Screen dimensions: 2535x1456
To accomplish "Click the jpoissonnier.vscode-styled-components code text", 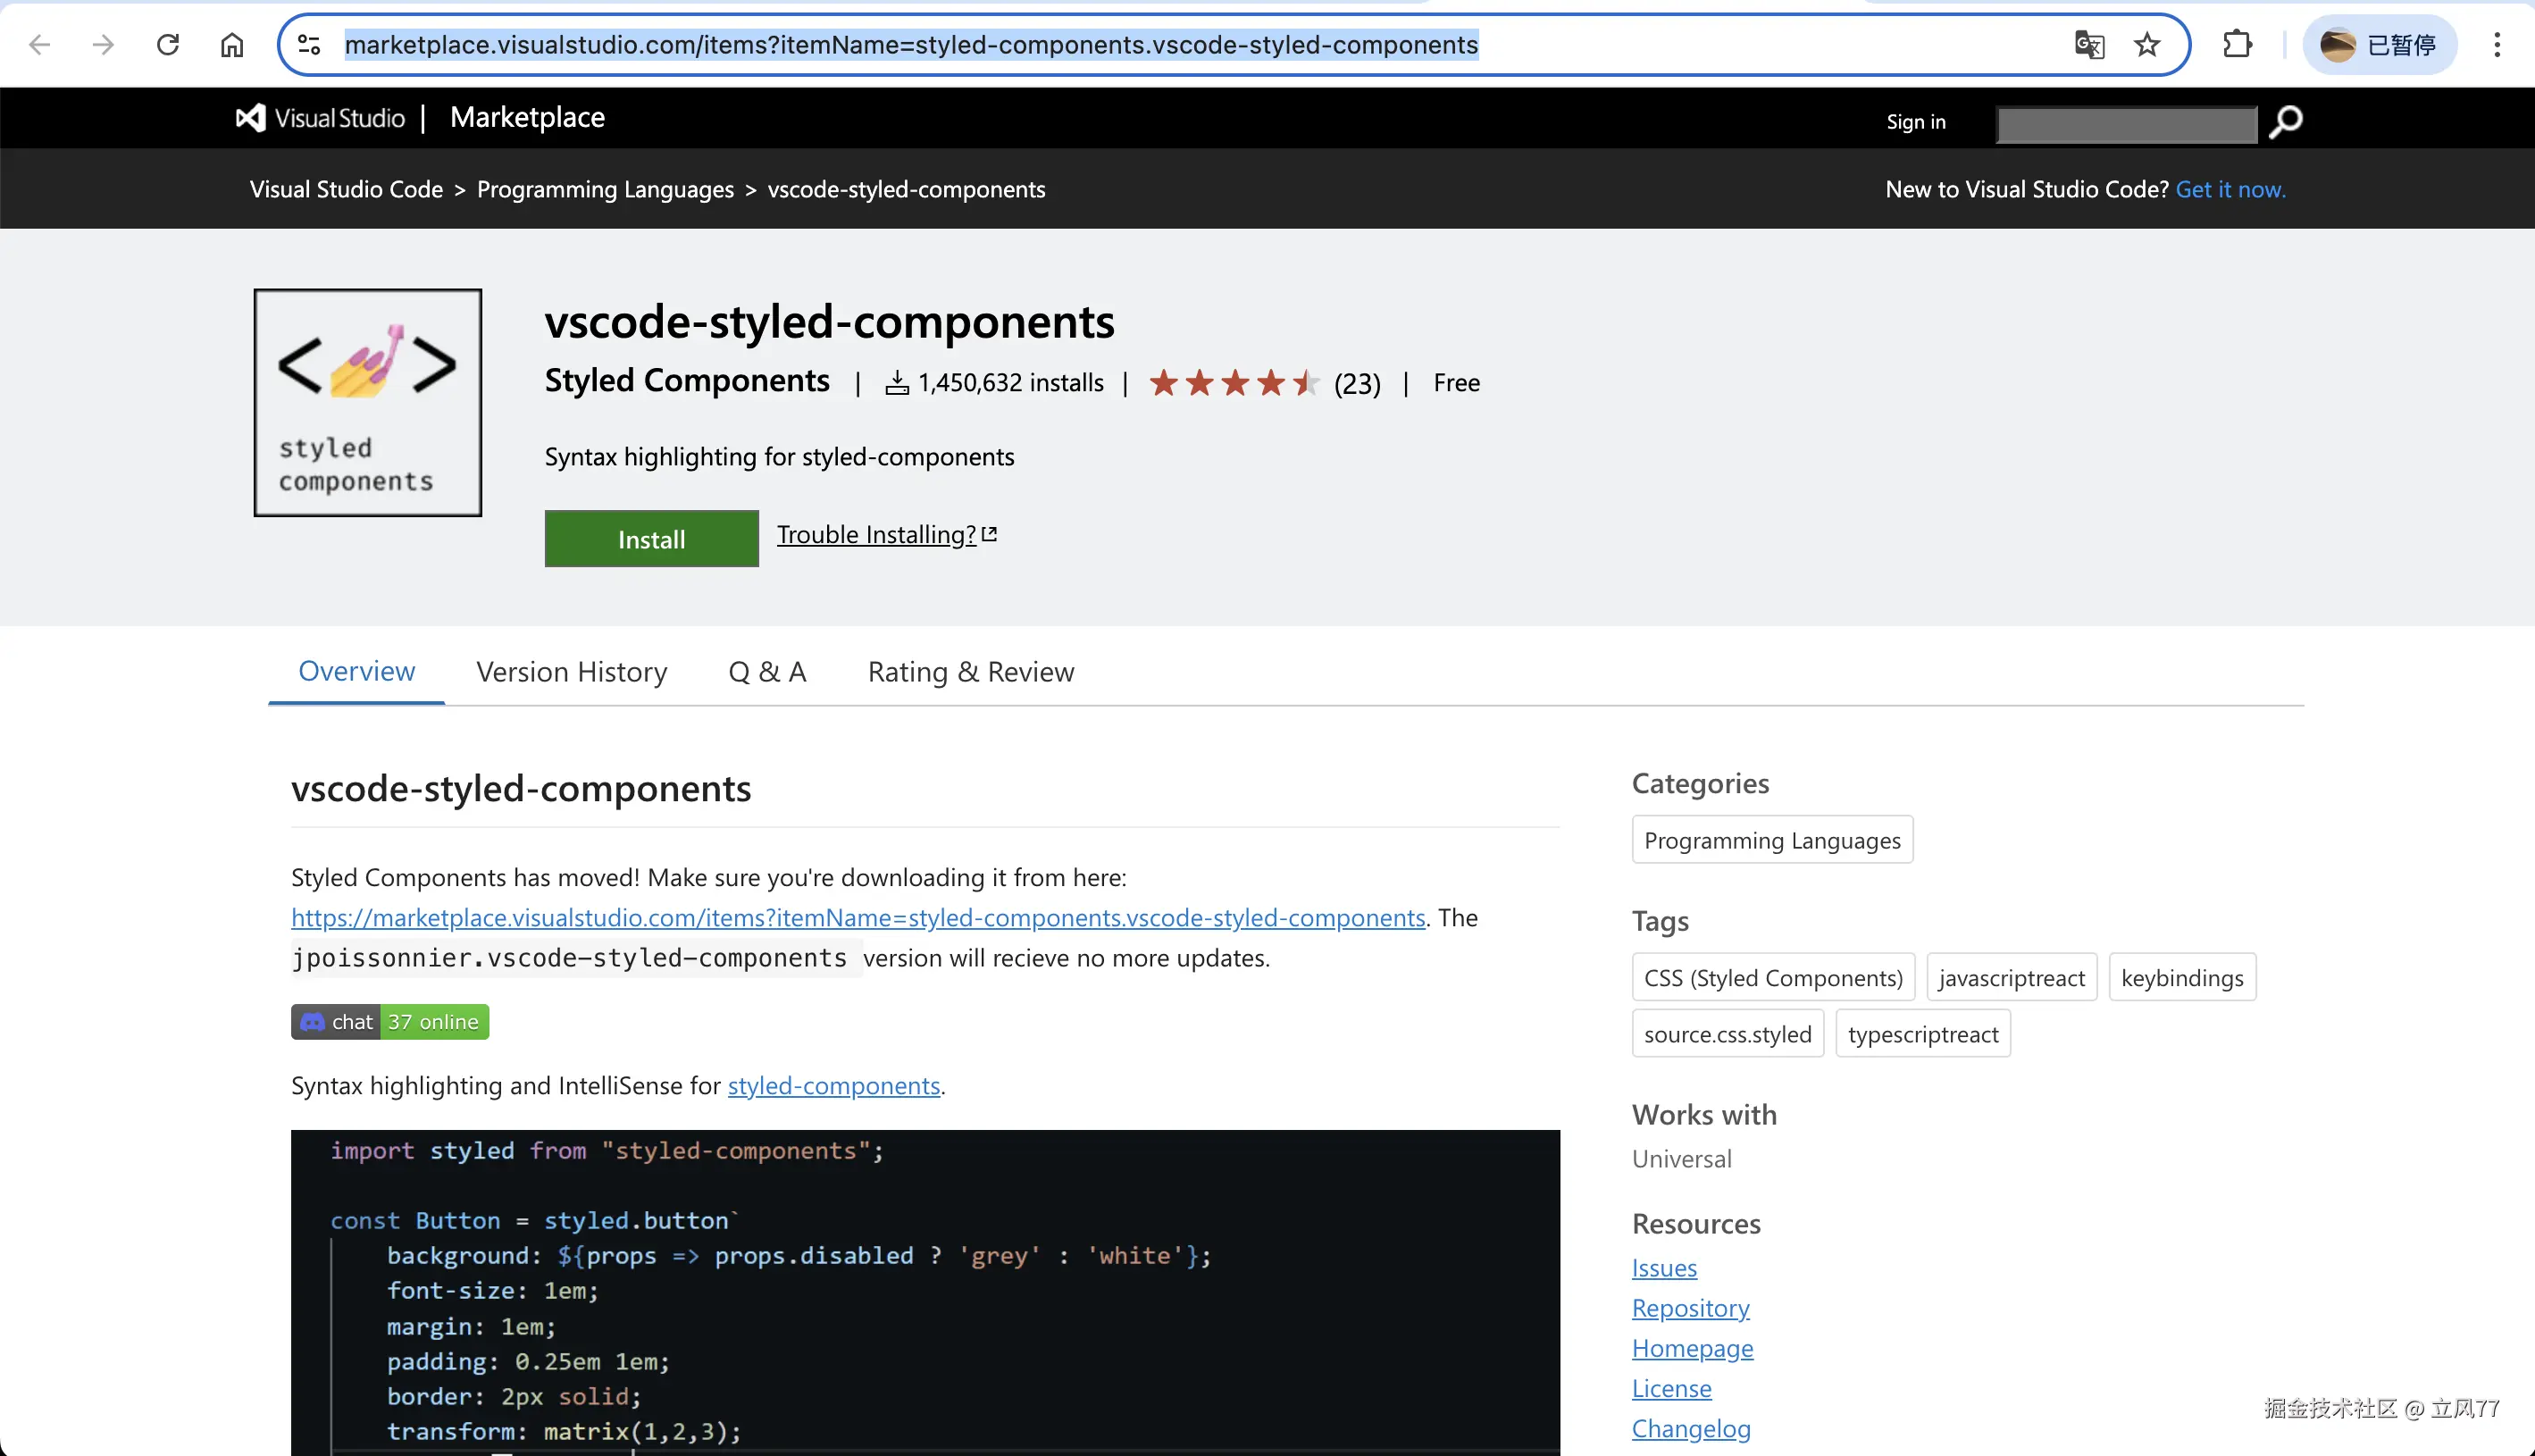I will click(569, 958).
